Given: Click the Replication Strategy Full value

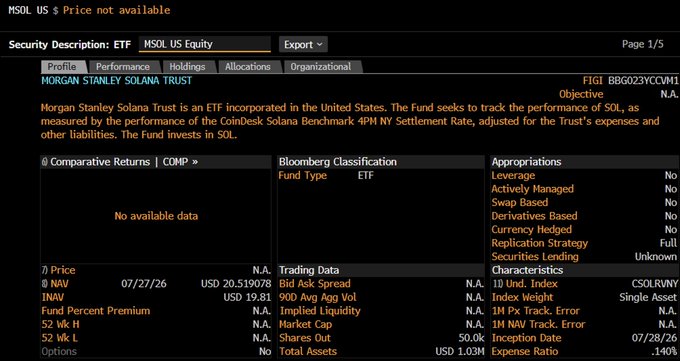Looking at the screenshot, I should pyautogui.click(x=668, y=243).
